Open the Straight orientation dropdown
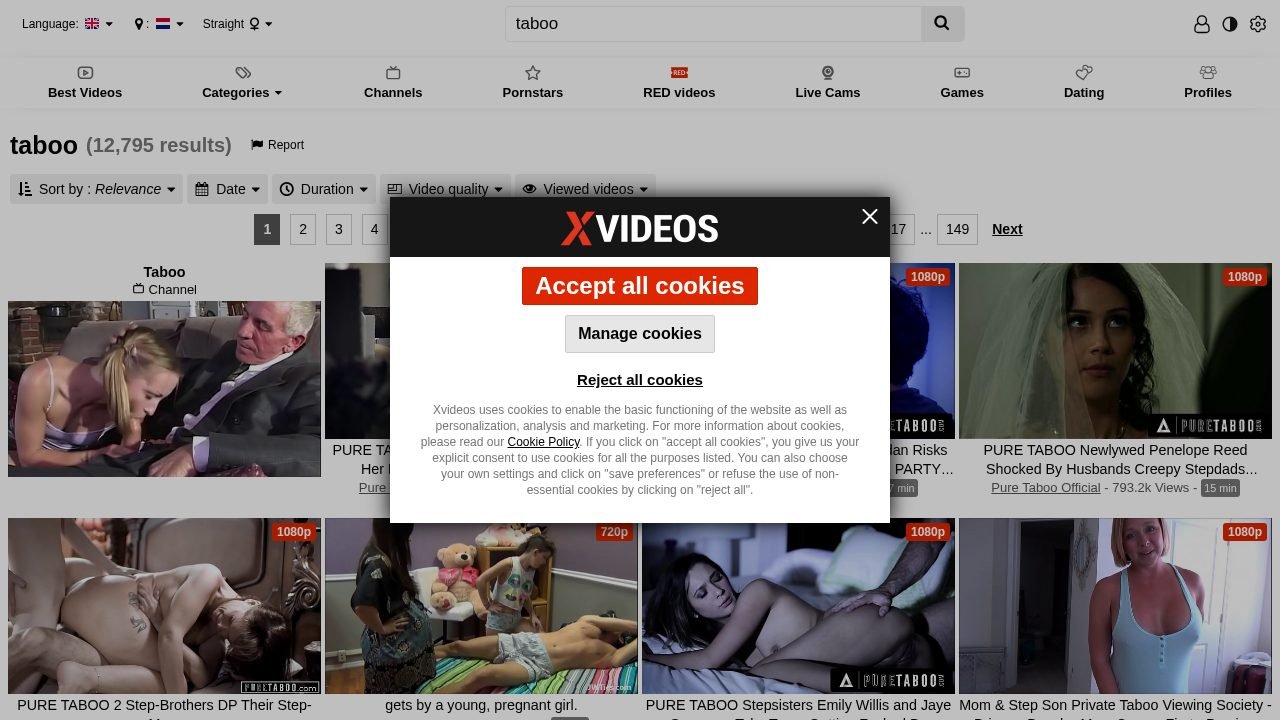Image resolution: width=1280 pixels, height=720 pixels. [x=237, y=24]
